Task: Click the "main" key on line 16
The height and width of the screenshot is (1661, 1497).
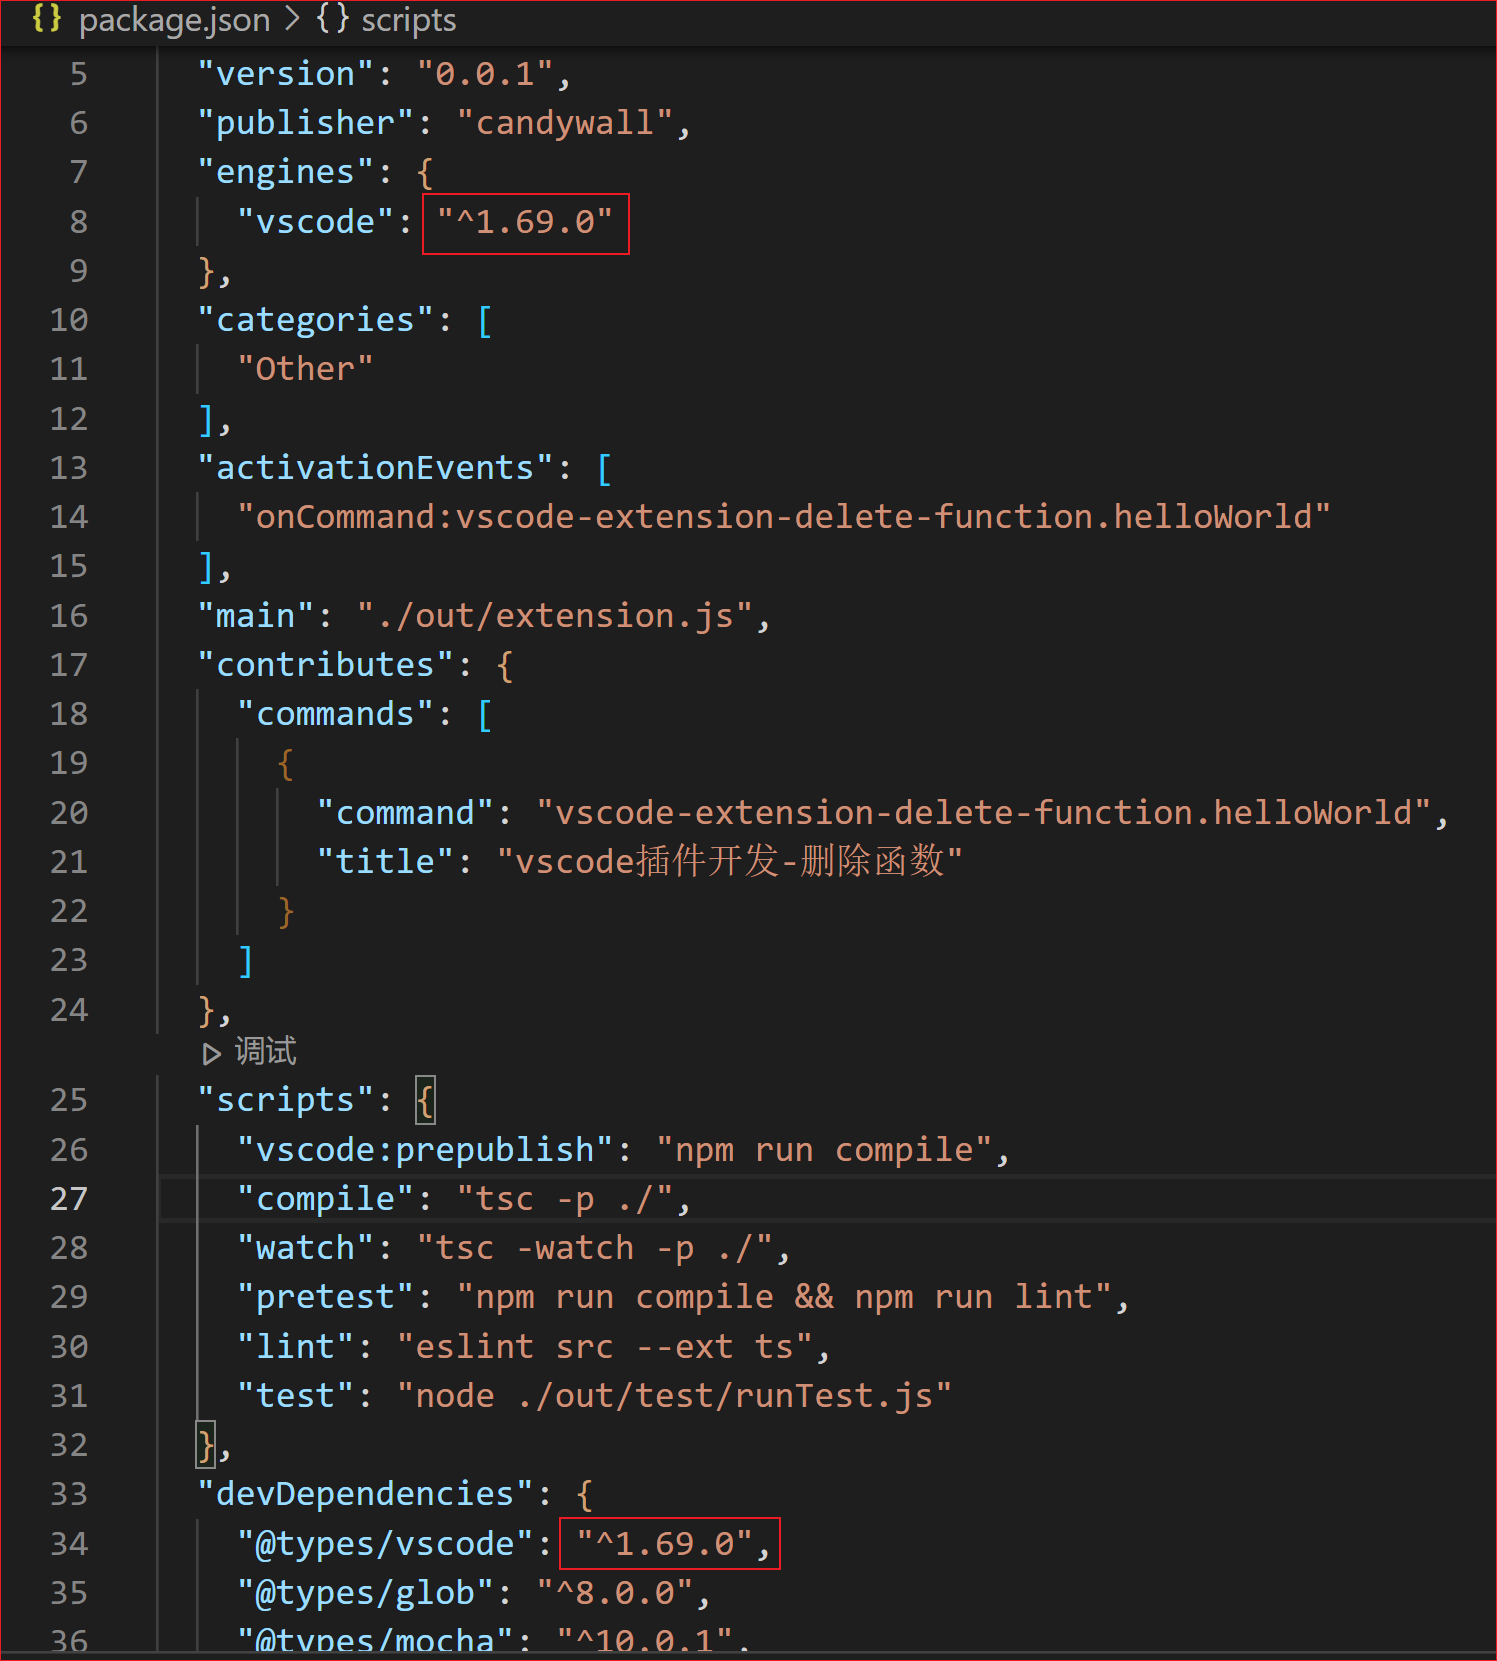Action: pos(256,616)
